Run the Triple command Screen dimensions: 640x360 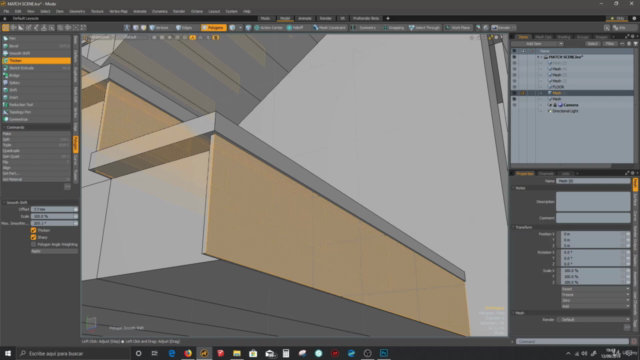36,145
